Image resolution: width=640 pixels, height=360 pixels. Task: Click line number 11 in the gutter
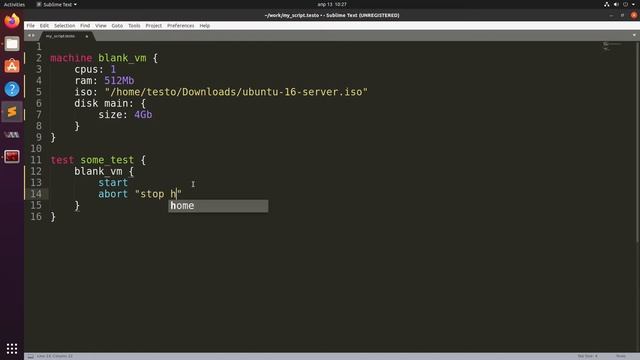coord(36,160)
